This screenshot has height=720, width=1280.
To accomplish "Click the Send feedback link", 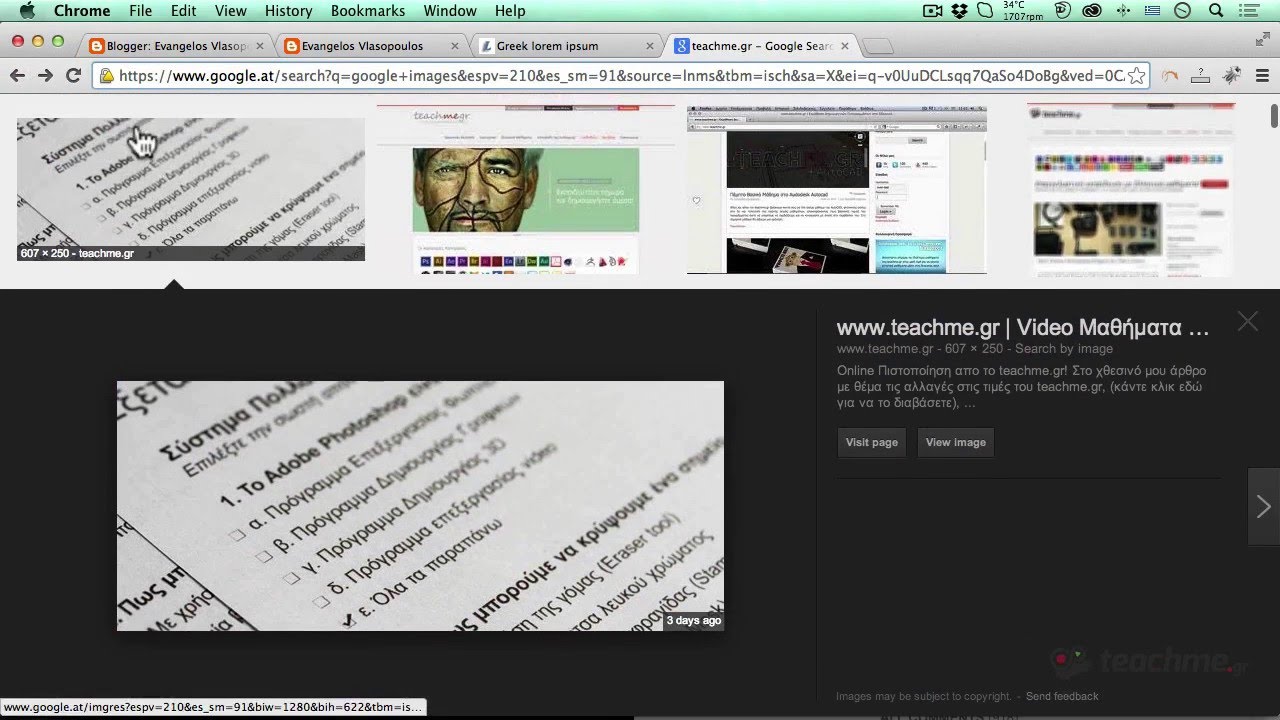I will (x=1062, y=696).
